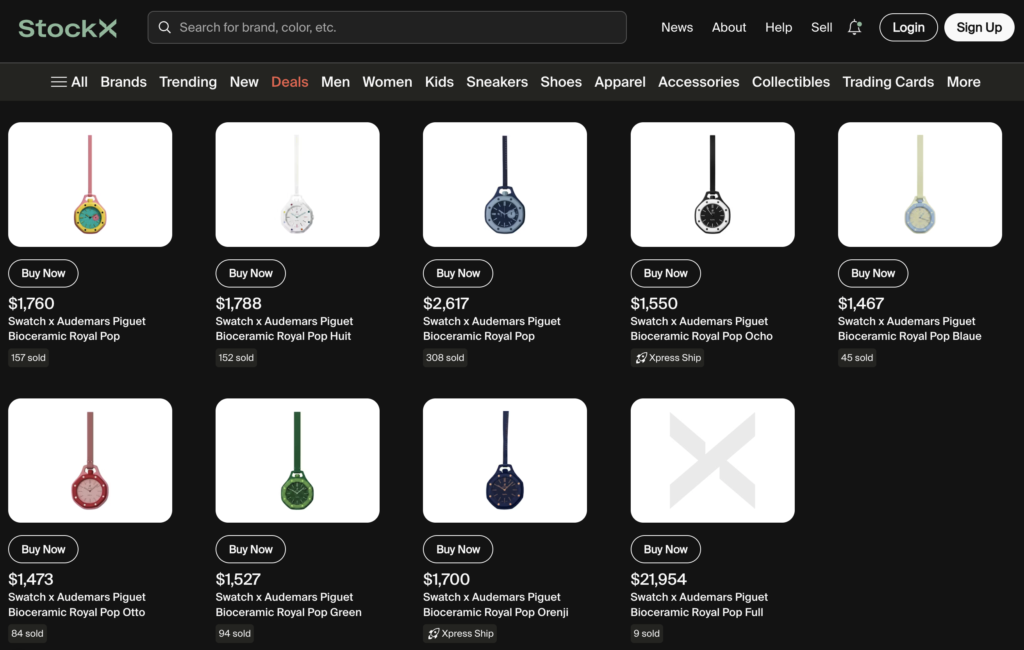Browse the Sneakers category

pyautogui.click(x=497, y=82)
